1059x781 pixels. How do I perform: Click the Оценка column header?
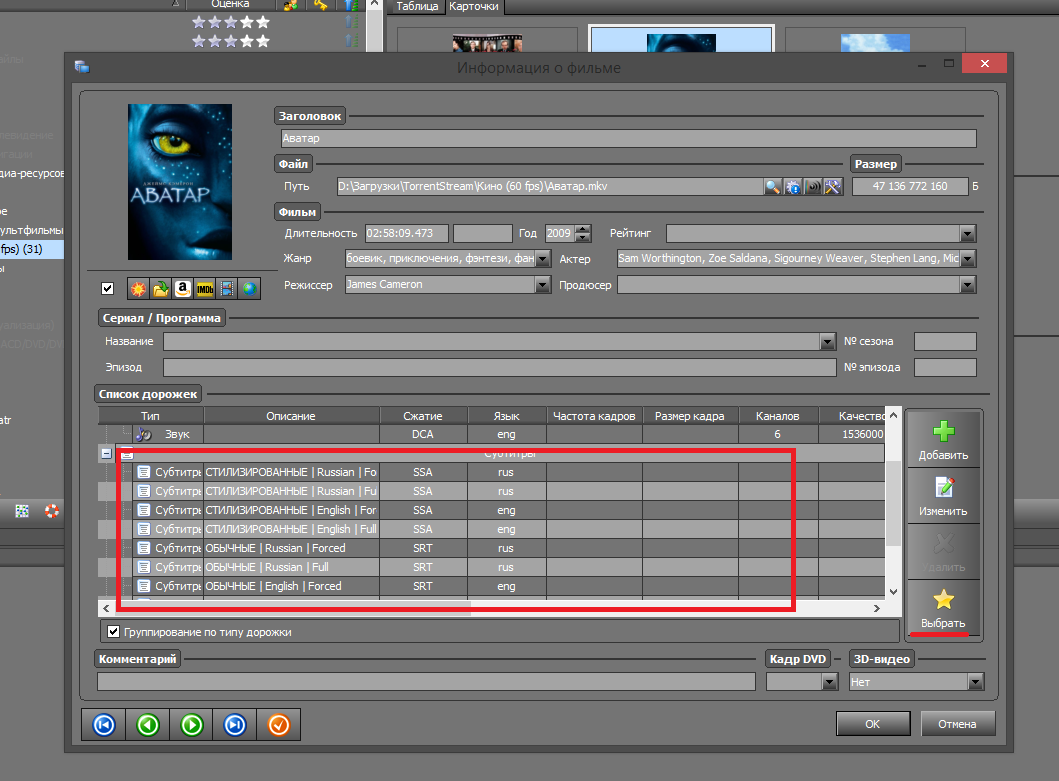click(x=230, y=4)
